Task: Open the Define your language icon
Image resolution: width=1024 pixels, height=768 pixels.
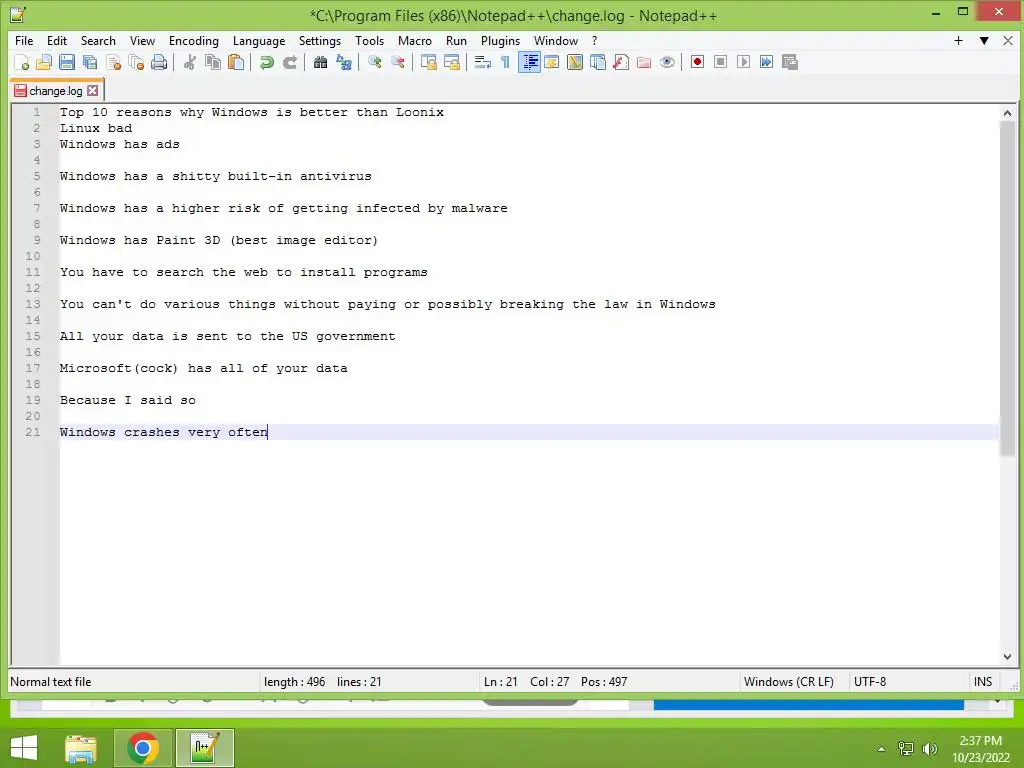Action: click(552, 62)
